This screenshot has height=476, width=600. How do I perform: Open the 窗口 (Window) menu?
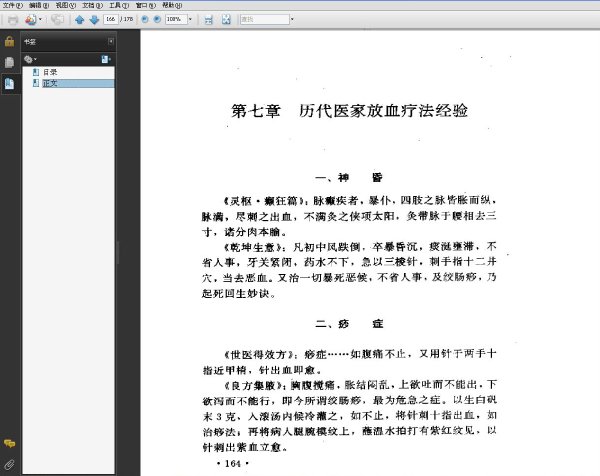(145, 5)
